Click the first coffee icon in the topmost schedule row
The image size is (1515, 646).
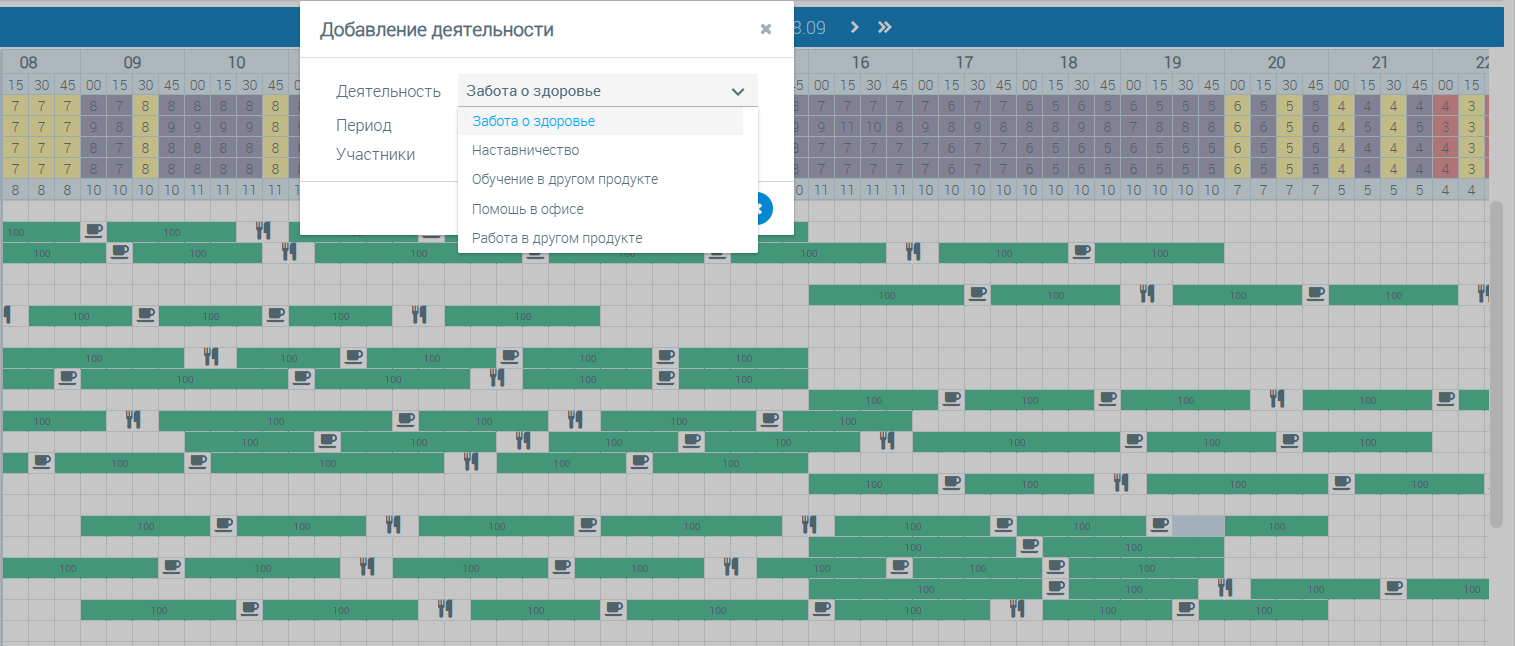click(93, 231)
